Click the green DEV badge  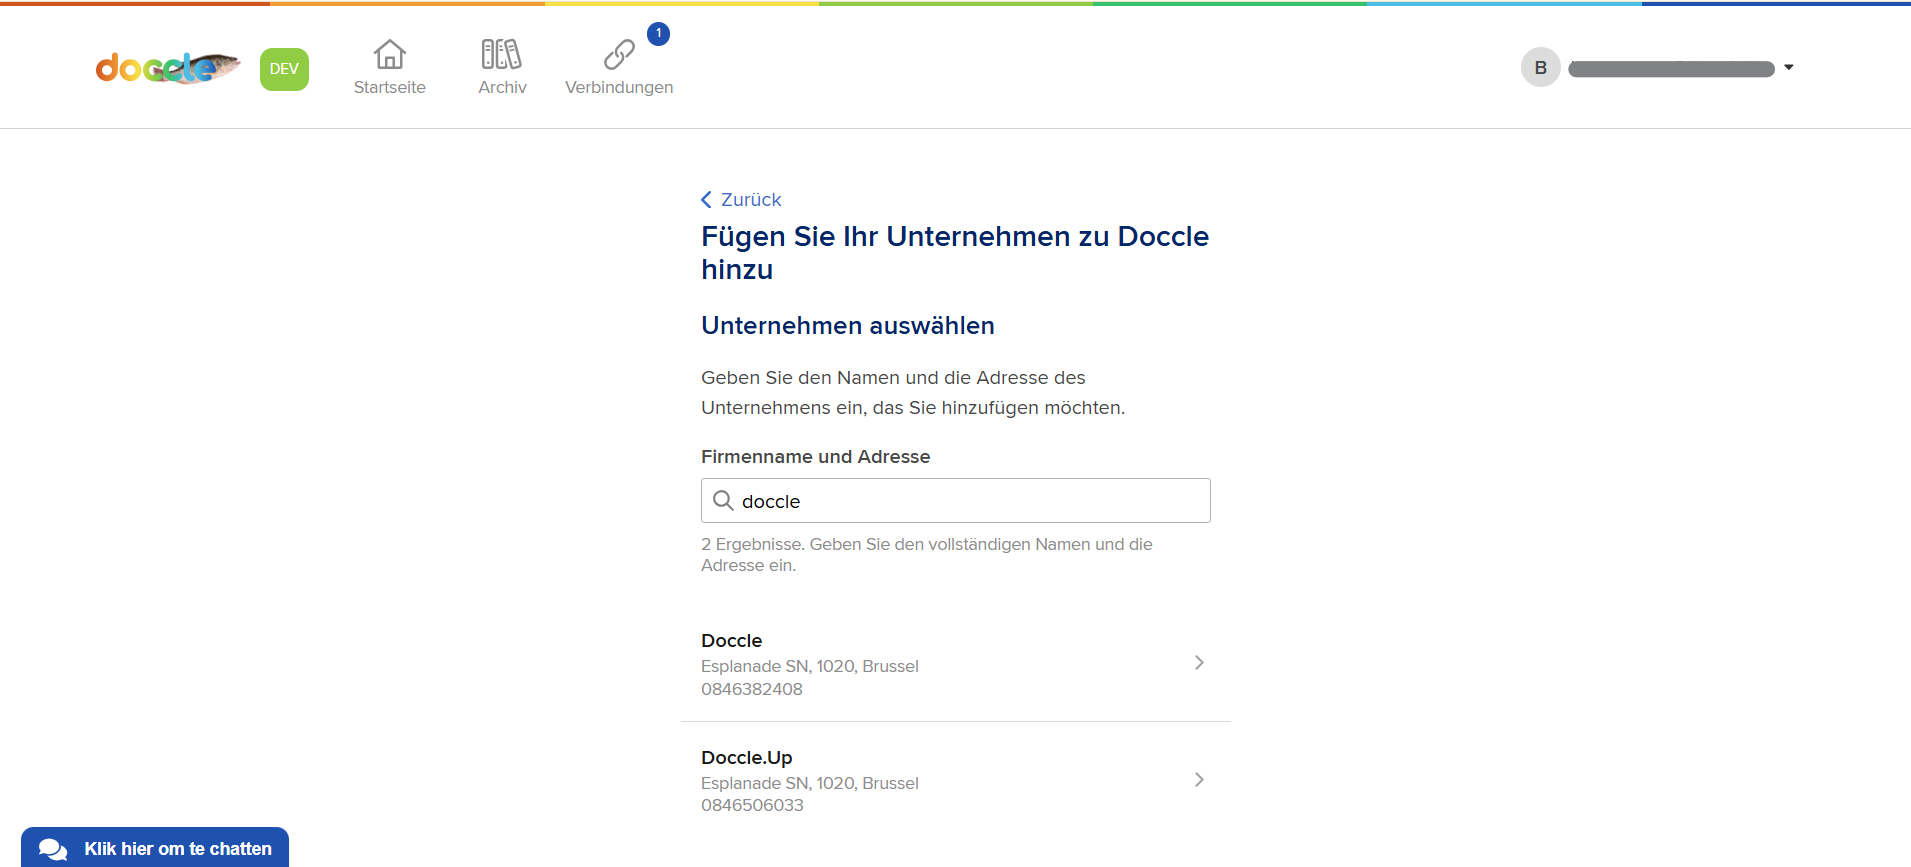[284, 69]
